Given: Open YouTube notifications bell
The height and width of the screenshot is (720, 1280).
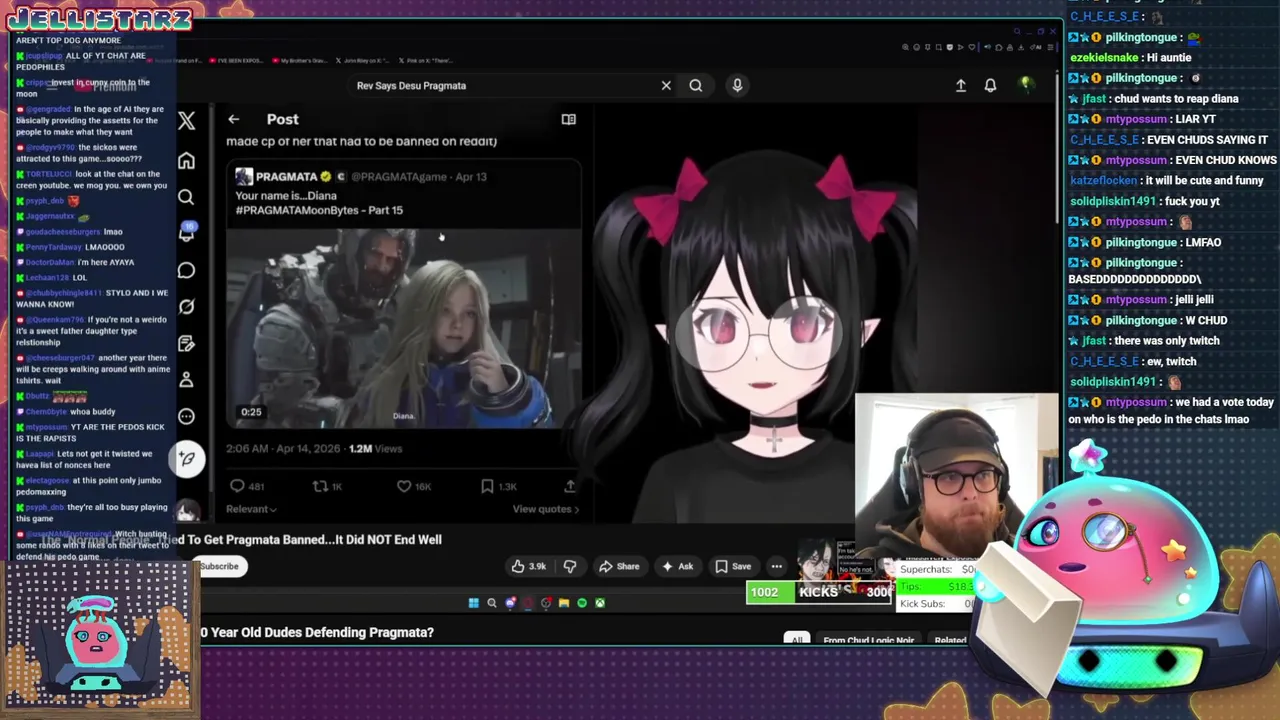Looking at the screenshot, I should tap(990, 85).
